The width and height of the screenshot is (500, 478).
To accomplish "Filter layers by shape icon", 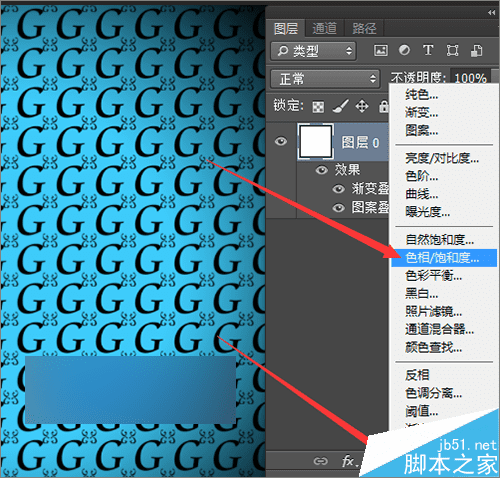I will pos(452,50).
